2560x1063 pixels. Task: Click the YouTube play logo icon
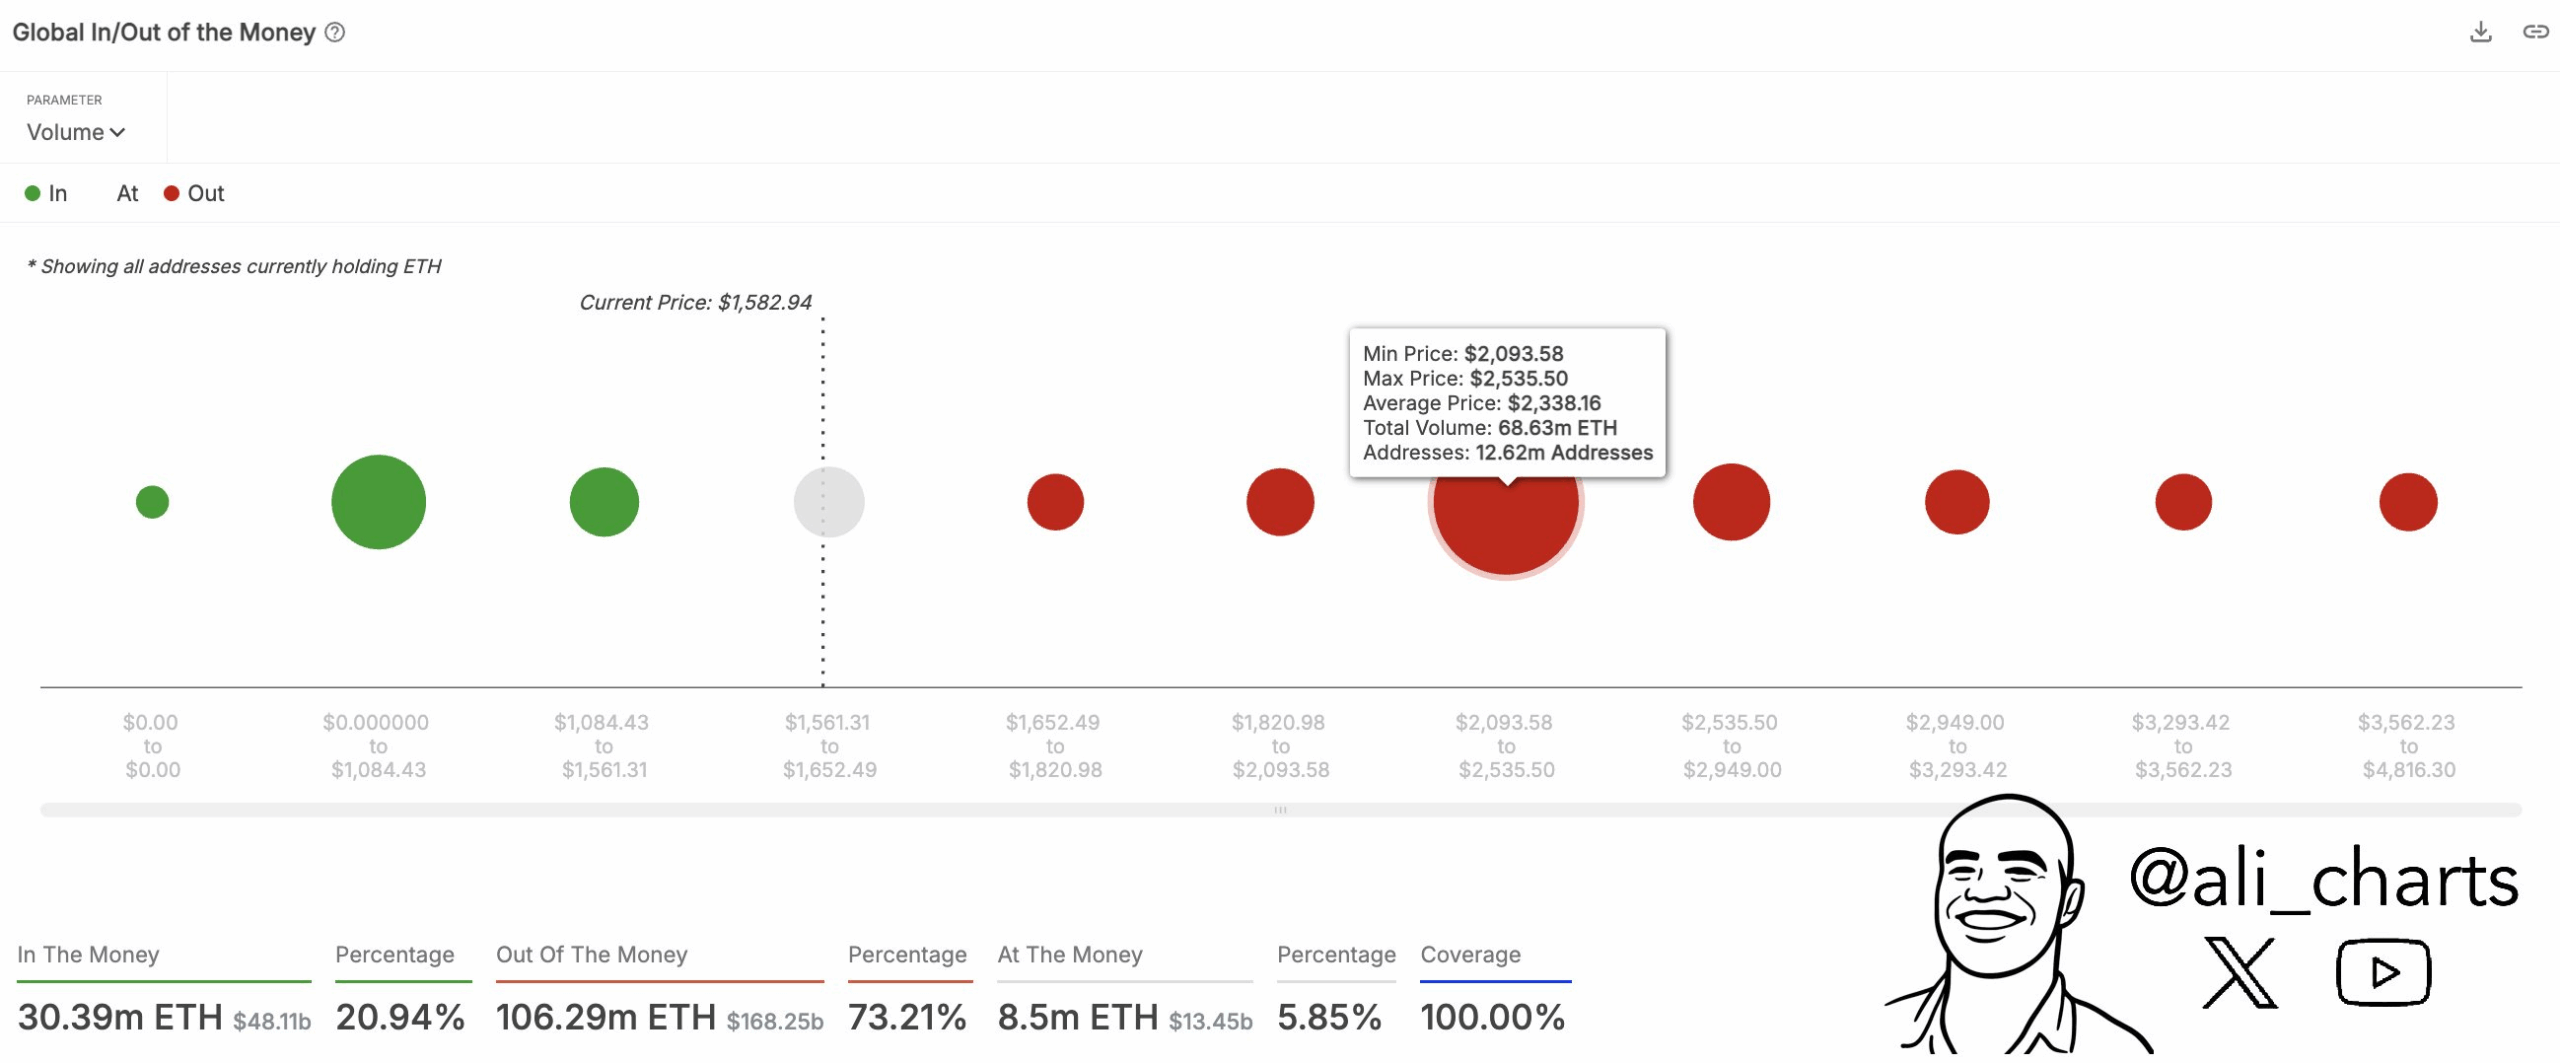click(2383, 971)
